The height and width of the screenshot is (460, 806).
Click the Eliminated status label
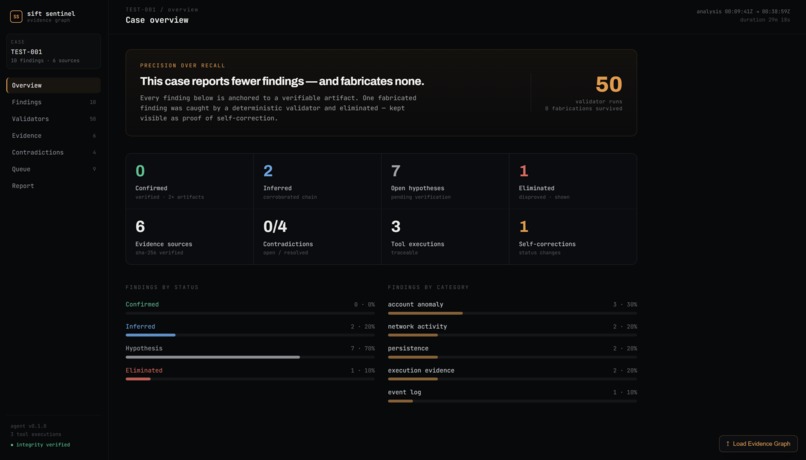point(144,371)
